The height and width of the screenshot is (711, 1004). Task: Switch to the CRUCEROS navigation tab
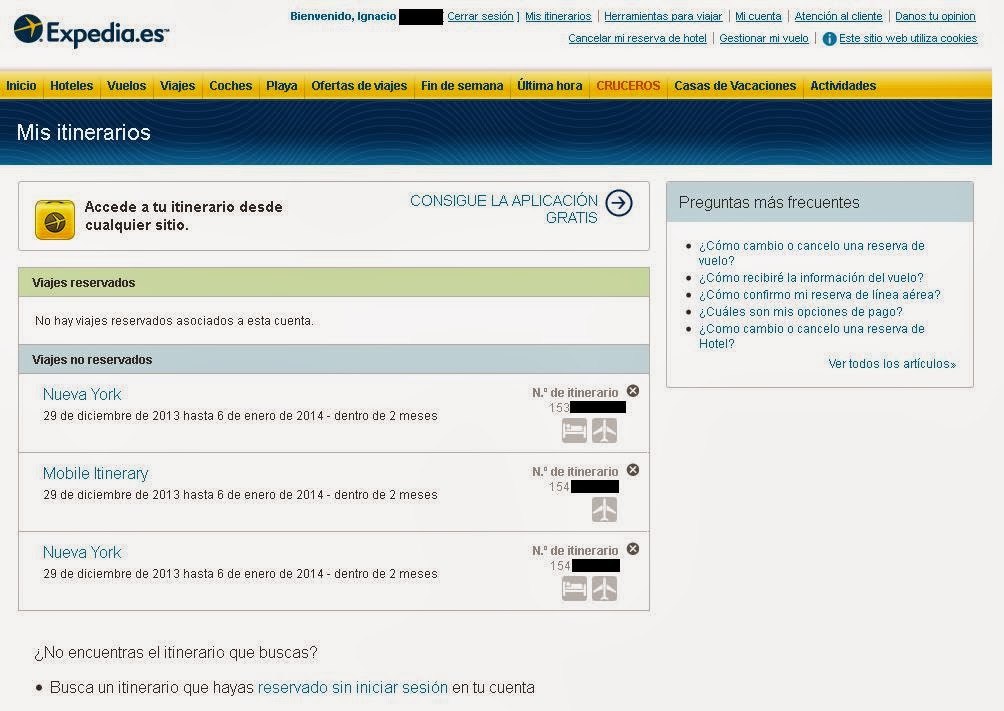(628, 86)
